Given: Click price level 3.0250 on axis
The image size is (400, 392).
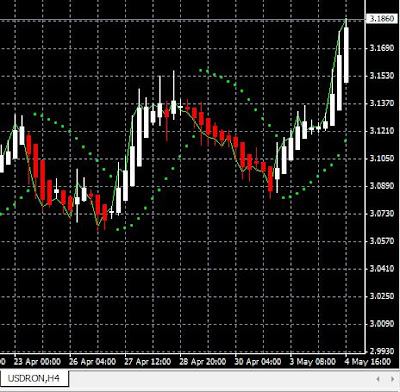Looking at the screenshot, I should pos(382,296).
